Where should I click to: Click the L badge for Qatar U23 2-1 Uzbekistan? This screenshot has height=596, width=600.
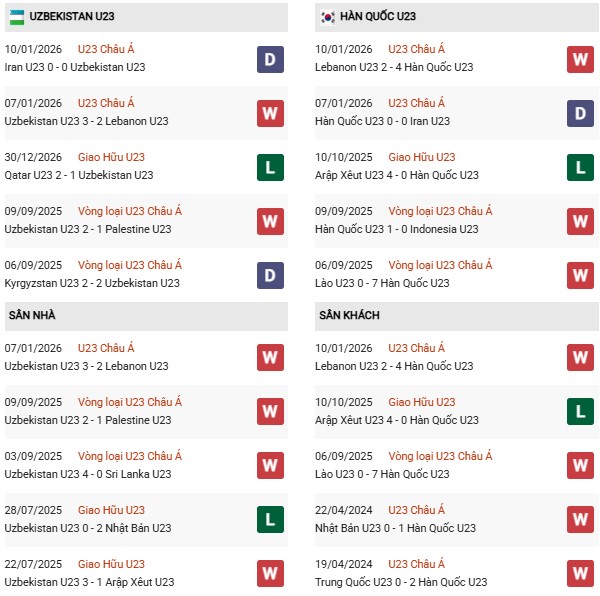click(x=268, y=167)
